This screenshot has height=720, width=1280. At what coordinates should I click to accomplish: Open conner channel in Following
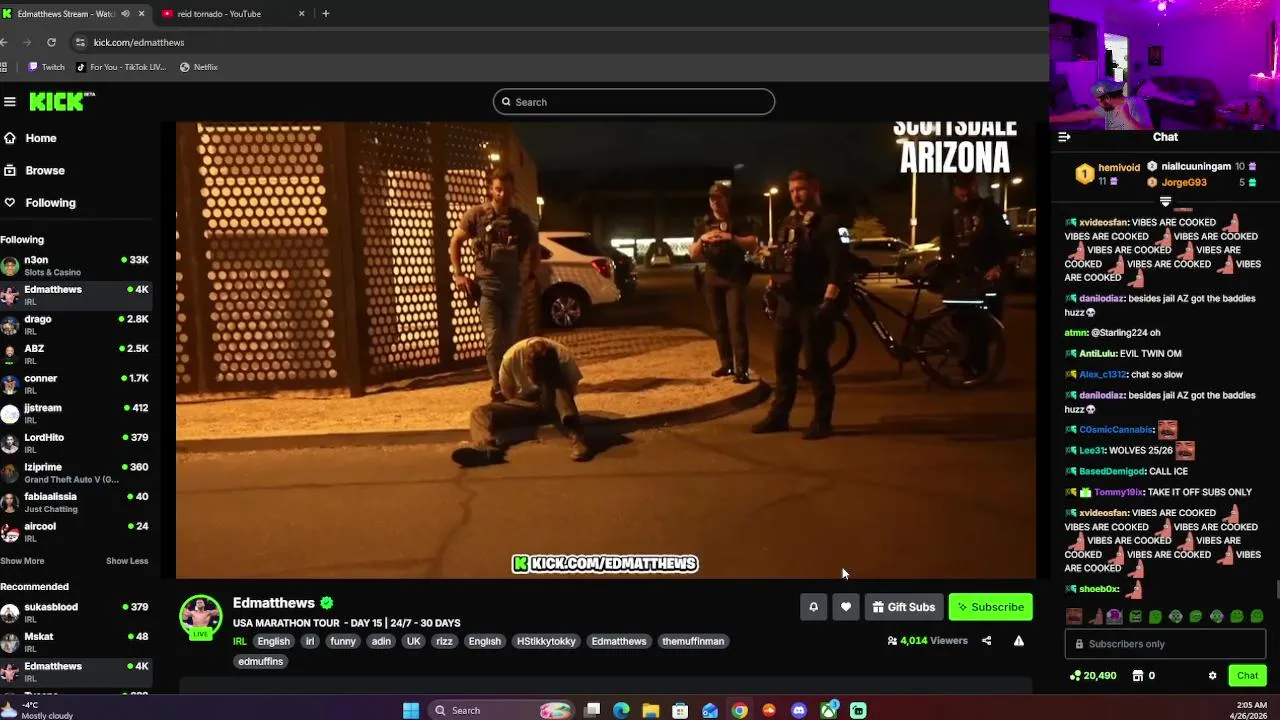point(76,383)
